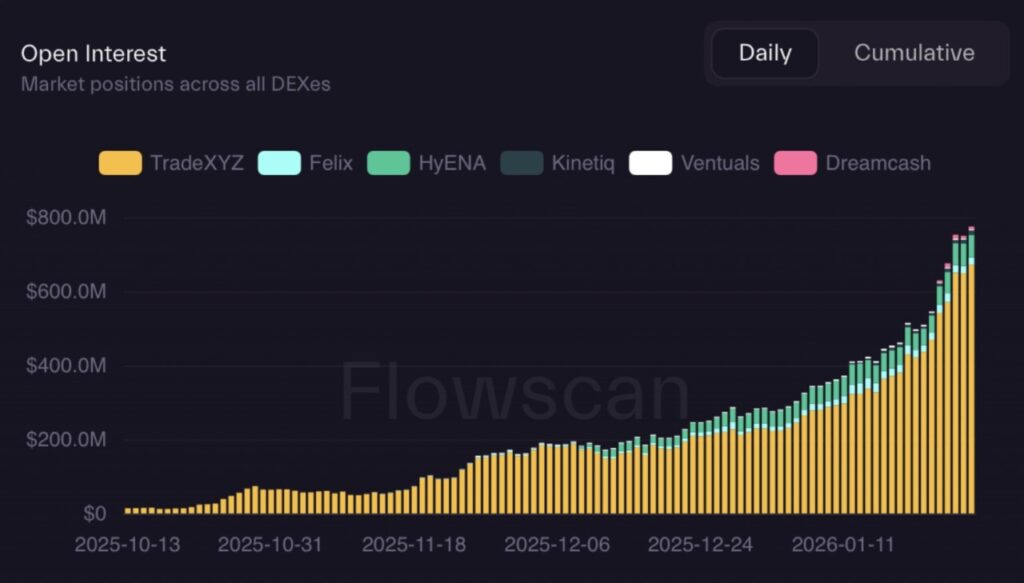Click the pink Dreamcash legend swatch
Viewport: 1024px width, 583px height.
(795, 163)
